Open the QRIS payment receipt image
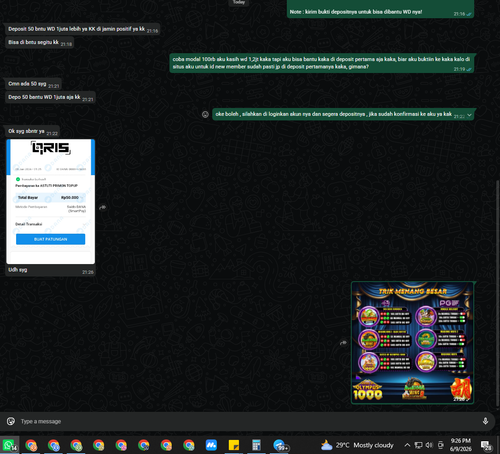Image resolution: width=500 pixels, height=454 pixels. click(51, 201)
